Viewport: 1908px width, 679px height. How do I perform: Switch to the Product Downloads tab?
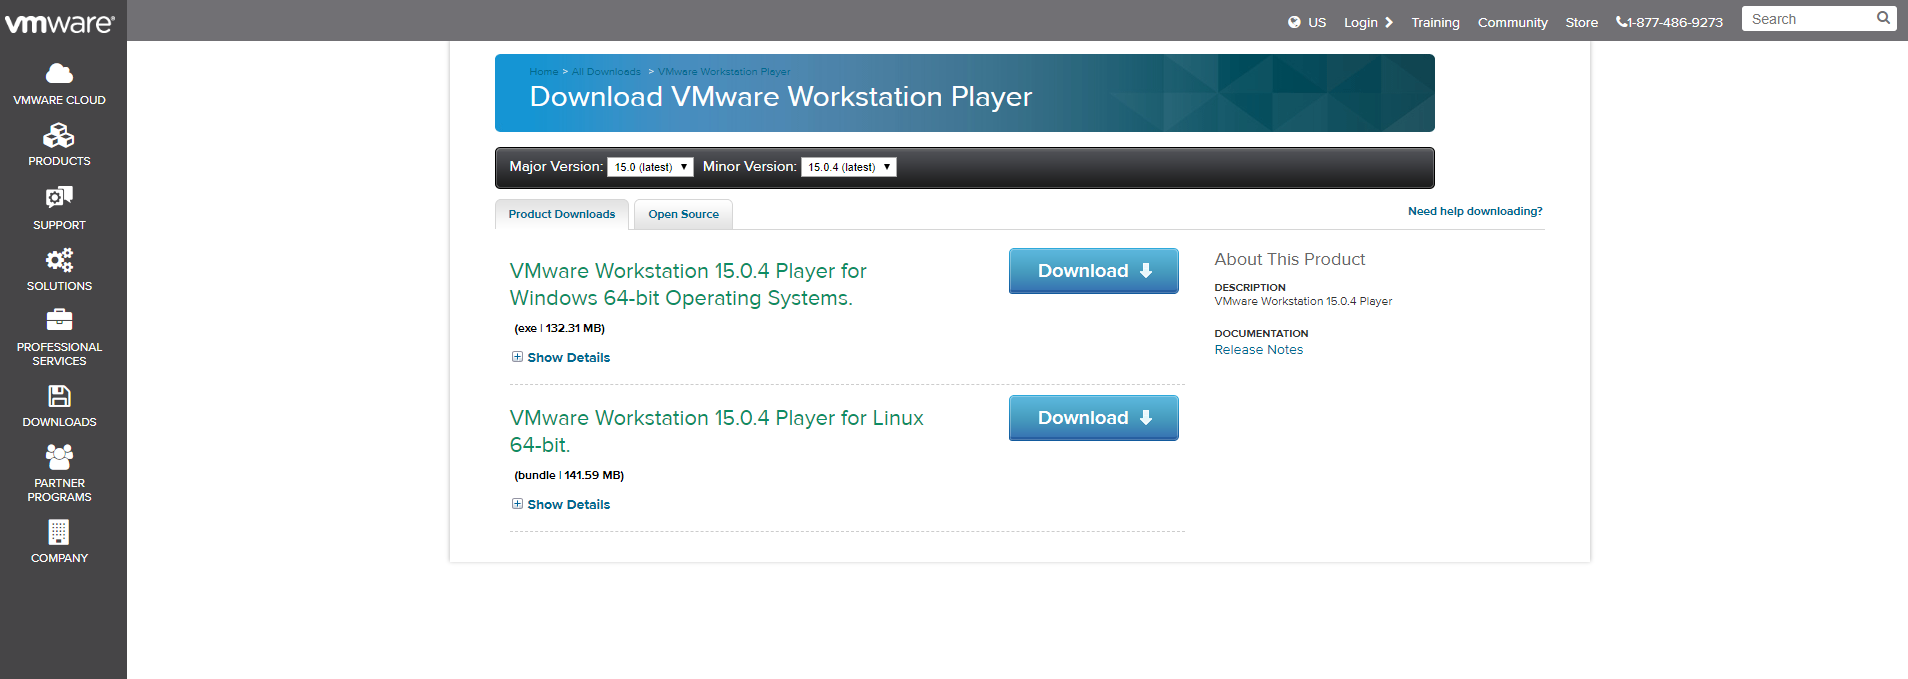pyautogui.click(x=562, y=214)
